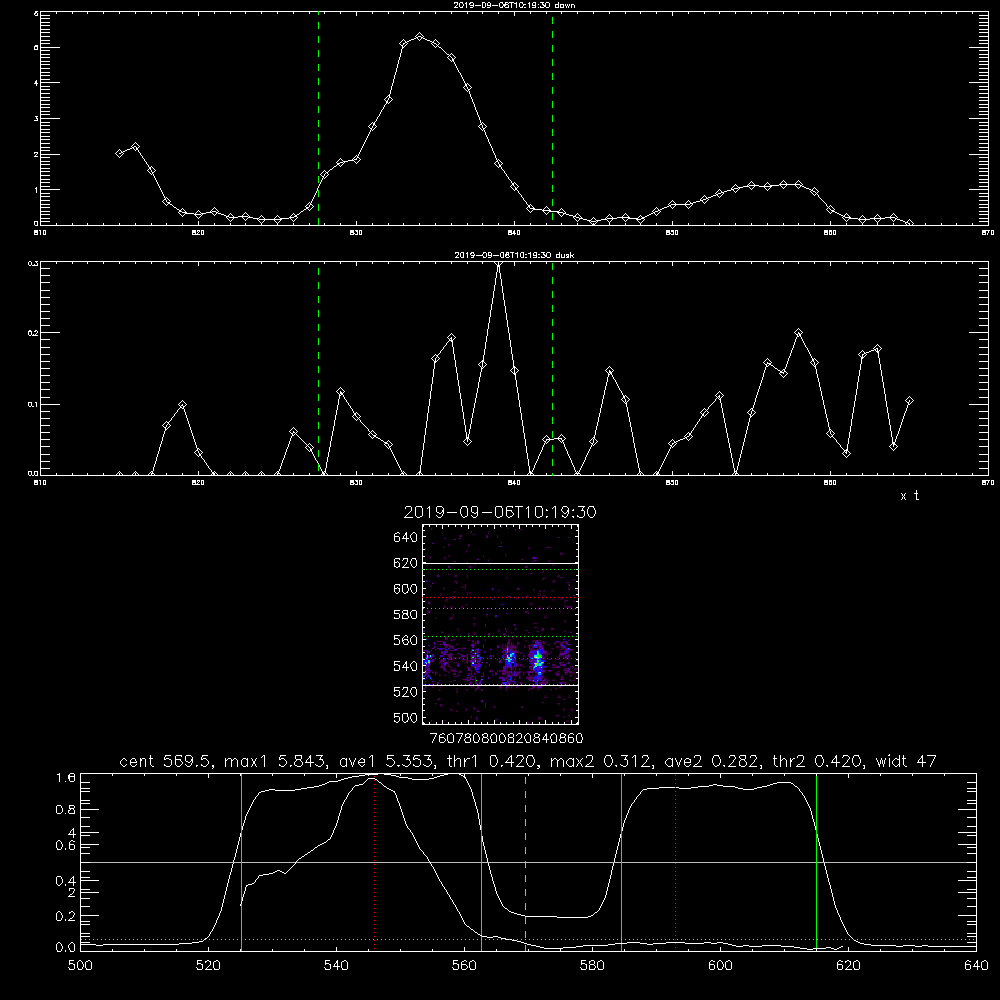Image resolution: width=1000 pixels, height=1000 pixels.
Task: Click the large '2019-09-06T10:19:30' title above the image
Action: (500, 512)
